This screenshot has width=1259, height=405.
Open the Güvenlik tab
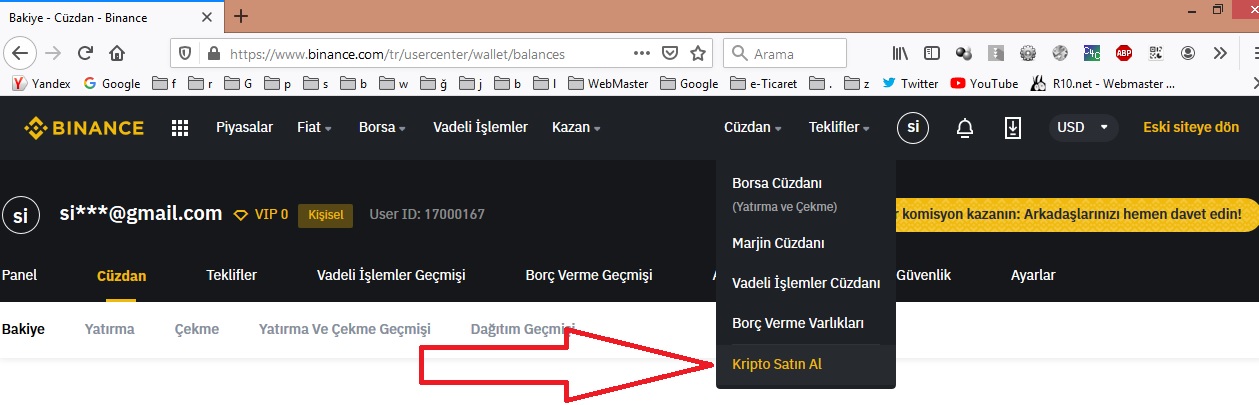(x=923, y=275)
